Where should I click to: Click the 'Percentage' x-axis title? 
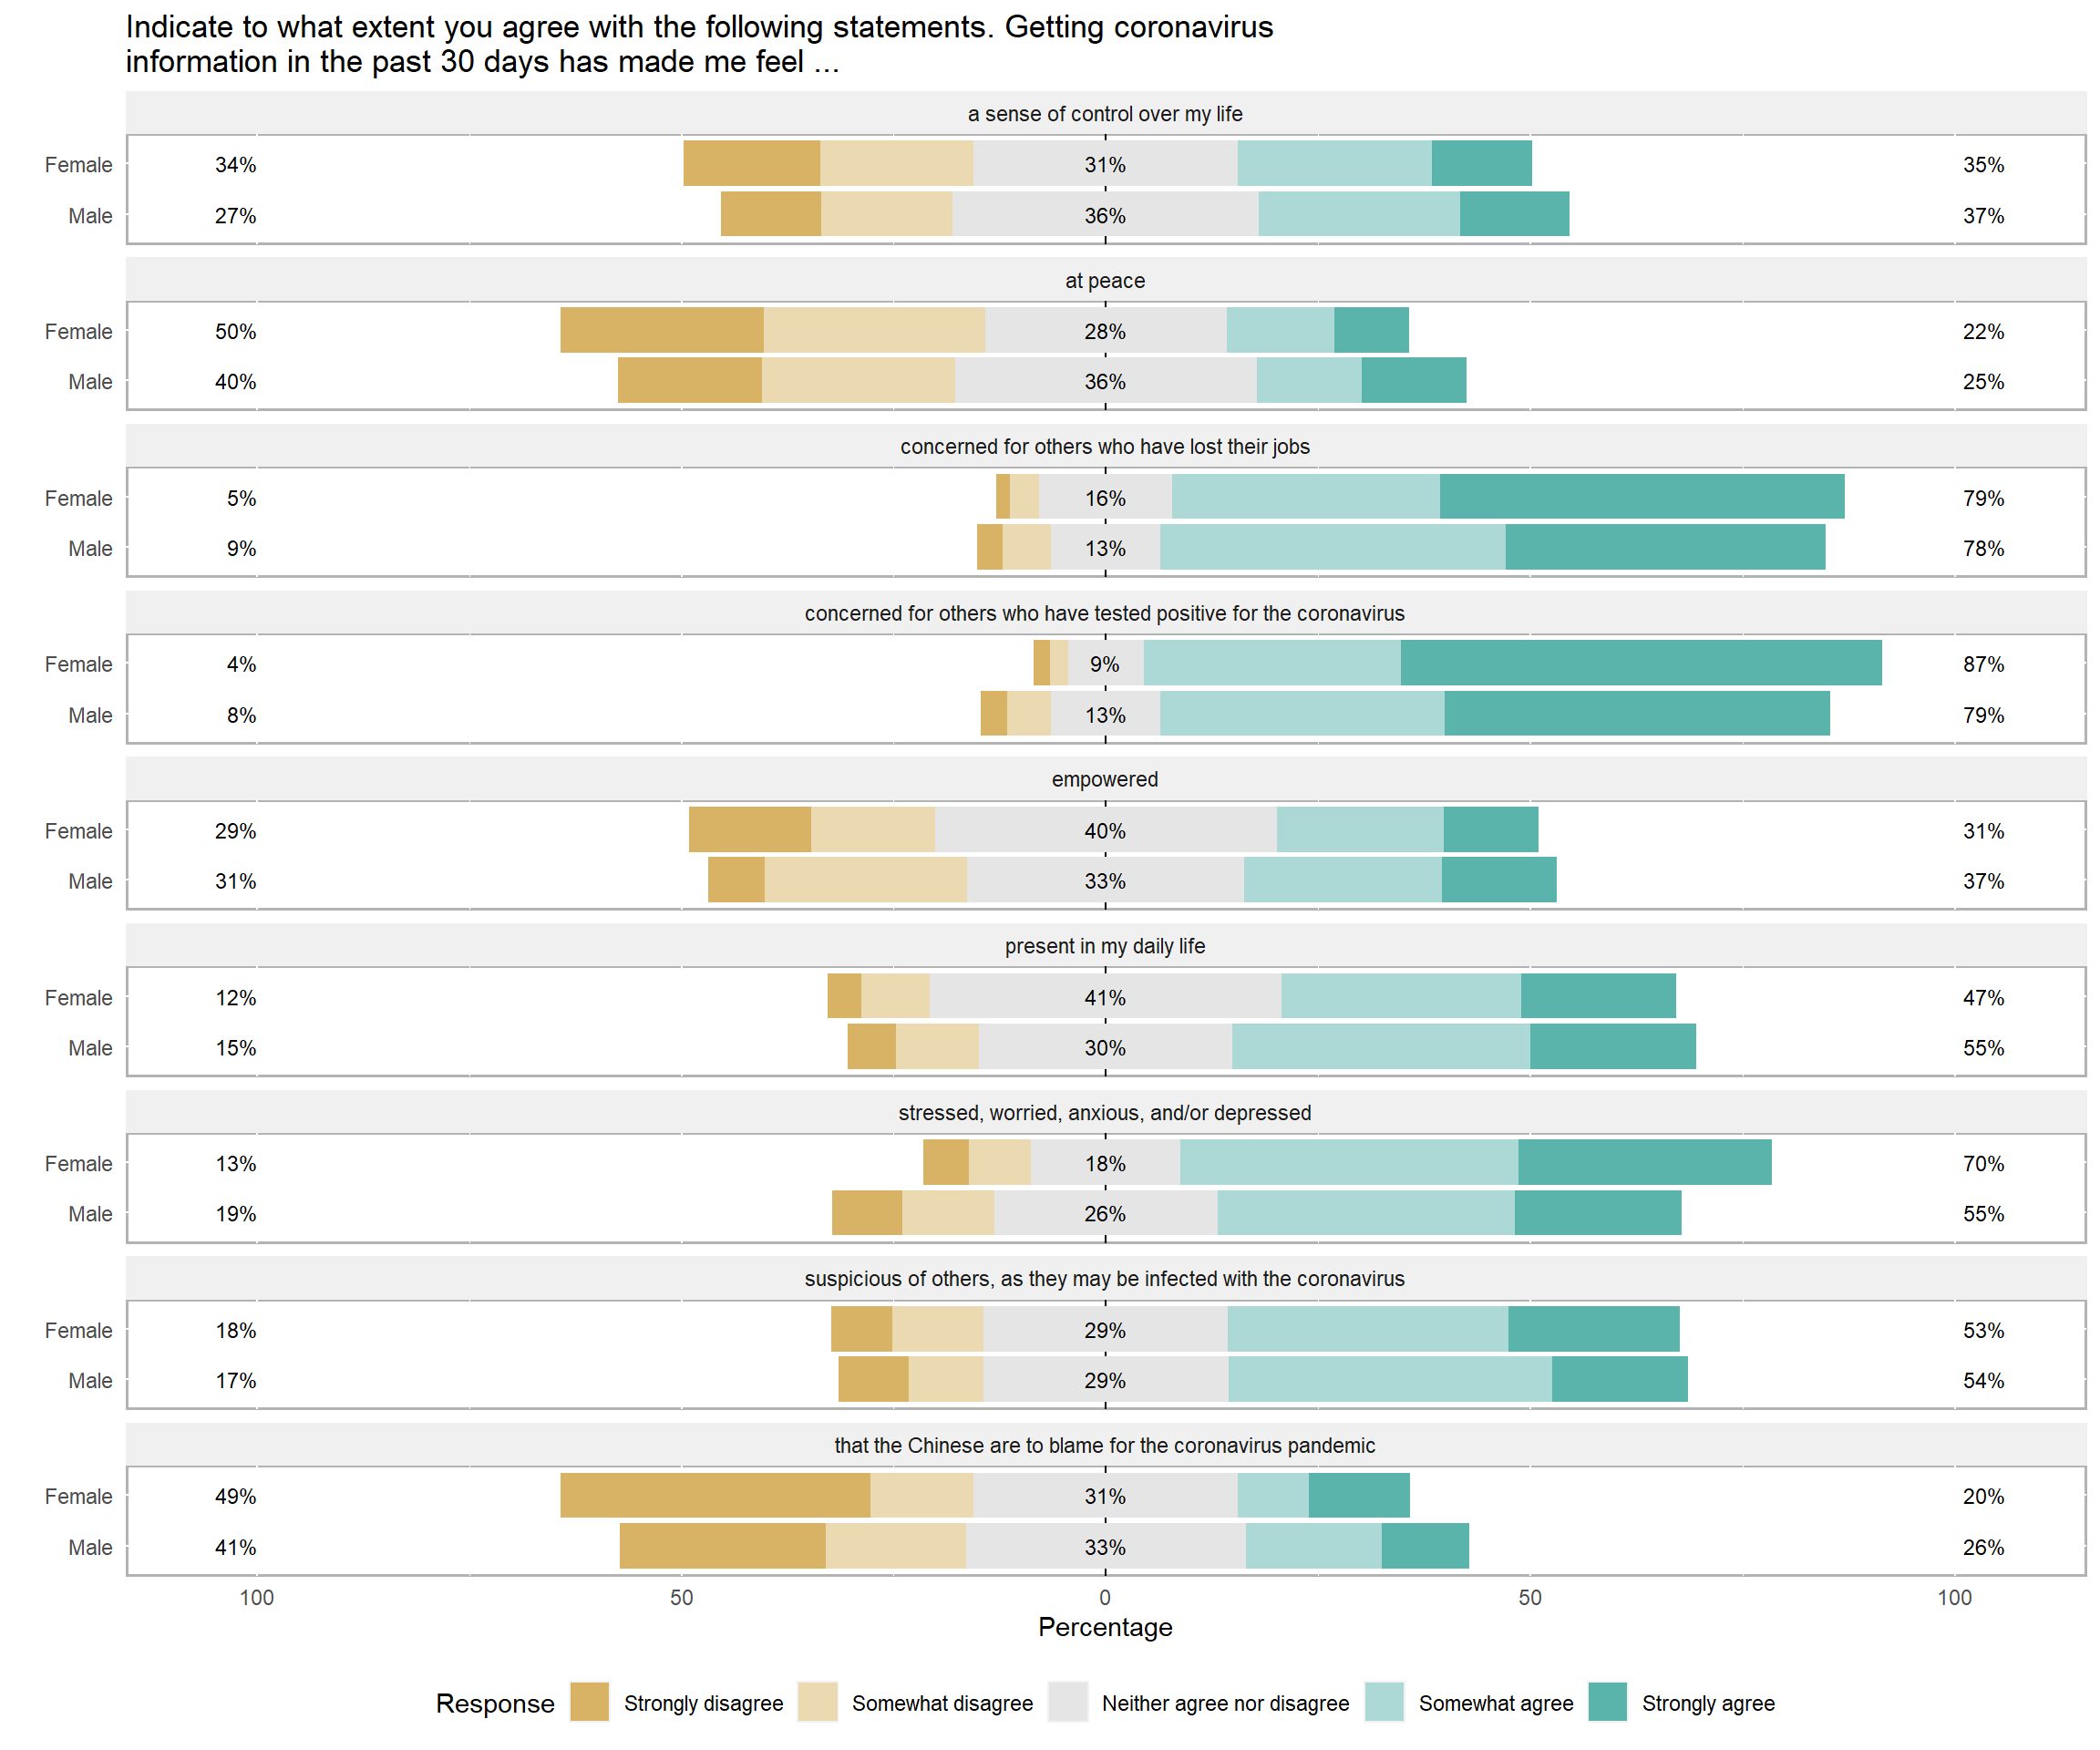(1104, 1627)
